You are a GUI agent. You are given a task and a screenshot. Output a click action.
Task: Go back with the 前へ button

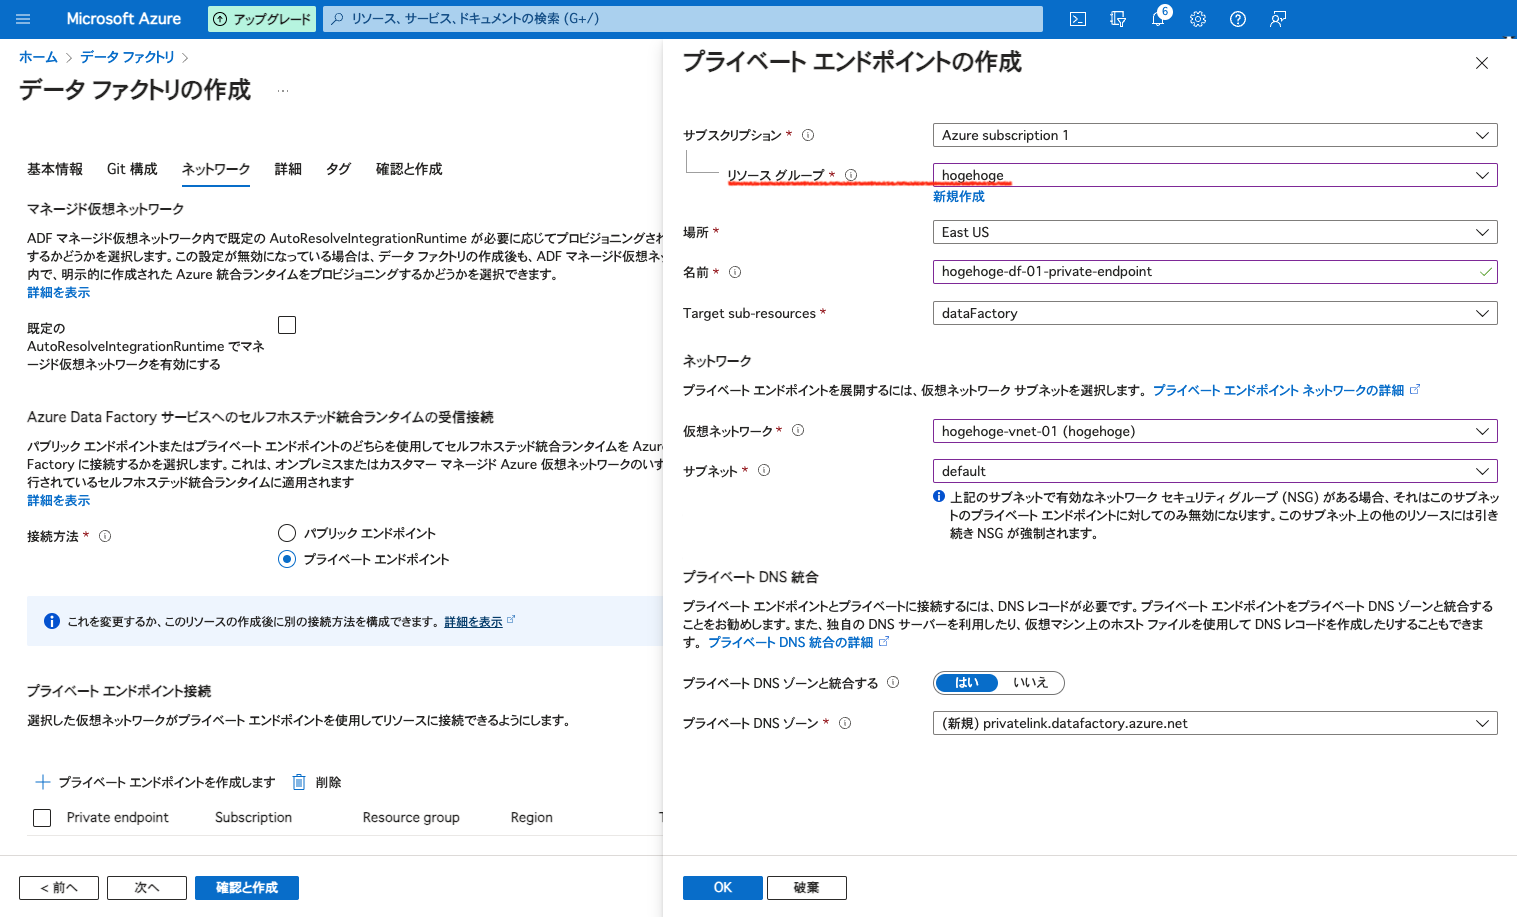click(x=59, y=888)
